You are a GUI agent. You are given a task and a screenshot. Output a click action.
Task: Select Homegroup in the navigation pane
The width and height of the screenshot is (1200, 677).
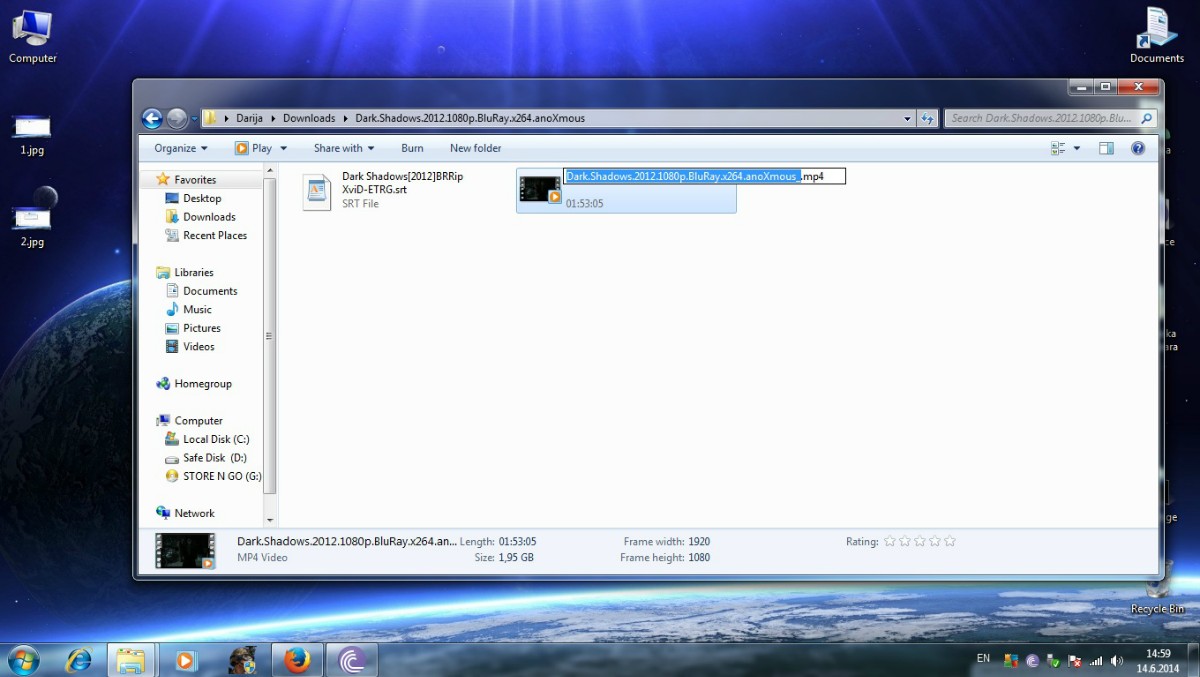[203, 383]
